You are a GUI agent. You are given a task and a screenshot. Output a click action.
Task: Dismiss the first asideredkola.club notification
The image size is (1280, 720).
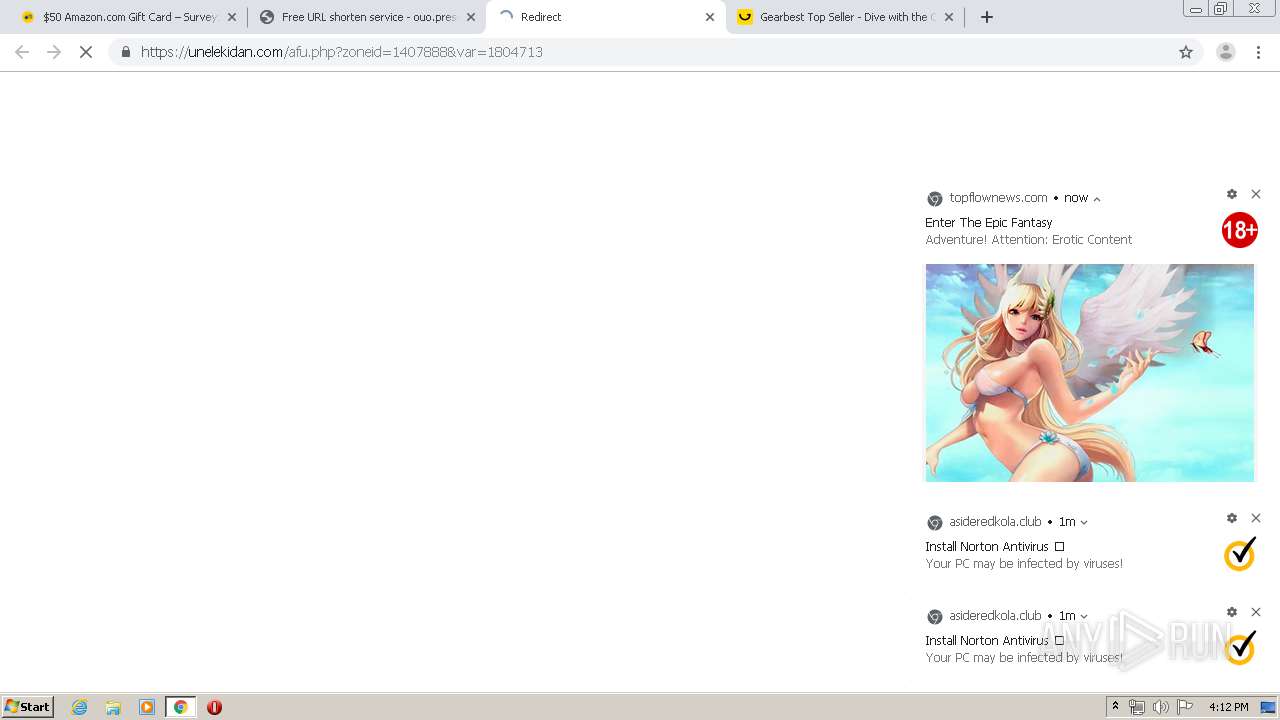point(1256,518)
